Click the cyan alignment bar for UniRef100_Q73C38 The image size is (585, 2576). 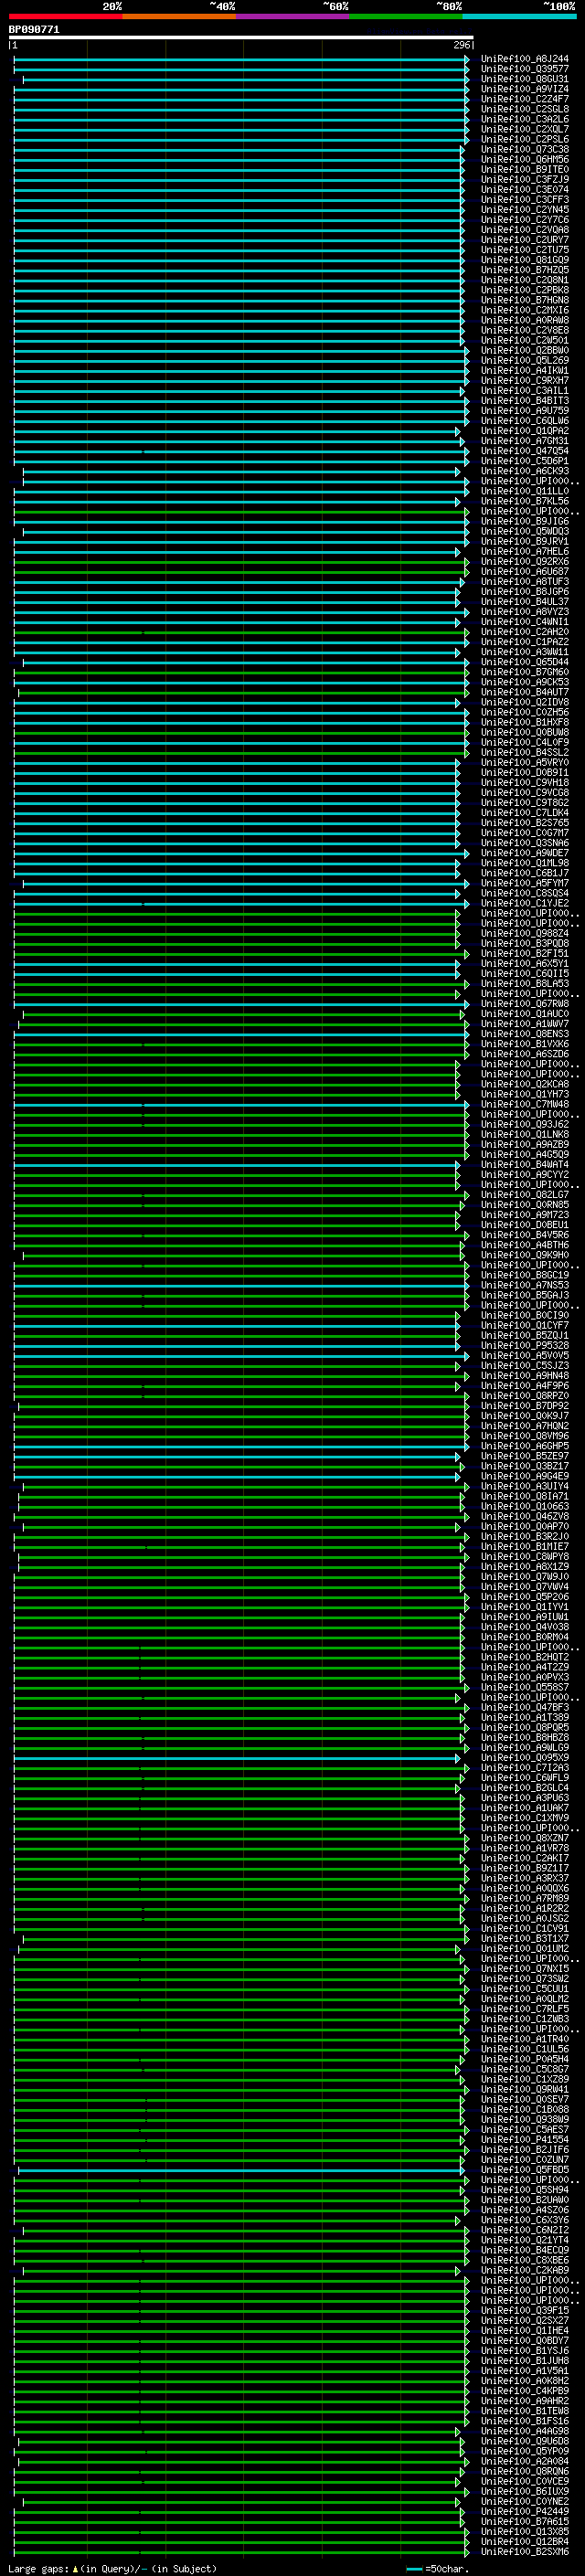tap(239, 150)
